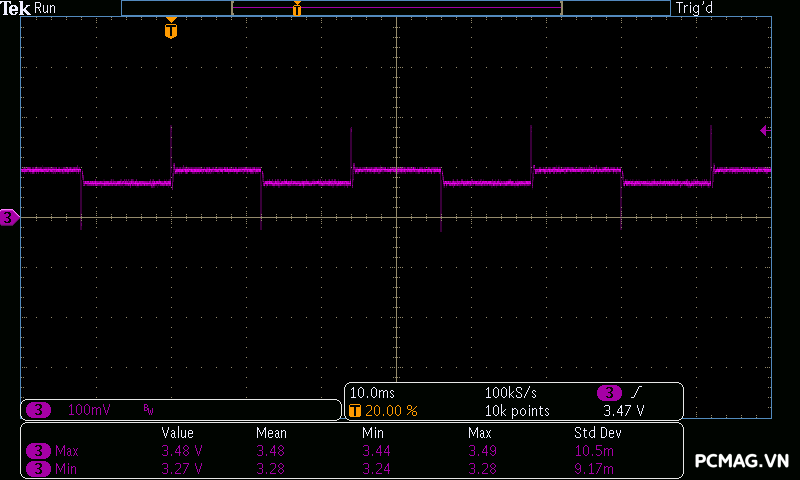800x480 pixels.
Task: Click the 10.0ms horizontal timebase readout
Action: tap(370, 392)
